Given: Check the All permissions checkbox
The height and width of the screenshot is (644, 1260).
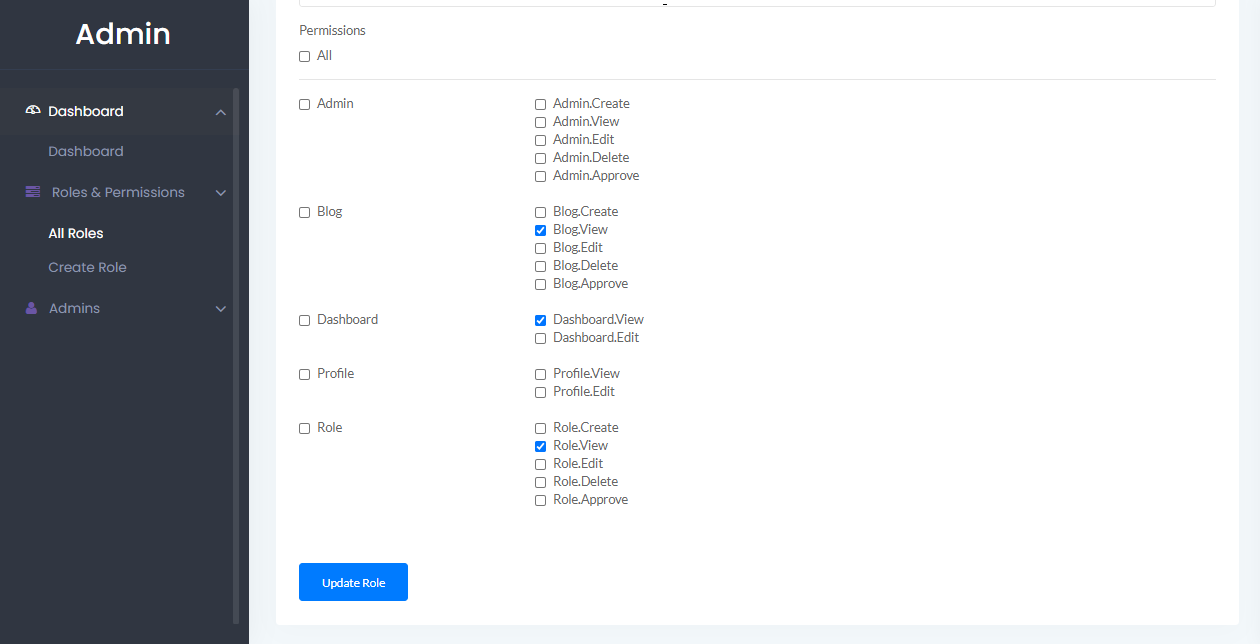Looking at the screenshot, I should tap(305, 57).
